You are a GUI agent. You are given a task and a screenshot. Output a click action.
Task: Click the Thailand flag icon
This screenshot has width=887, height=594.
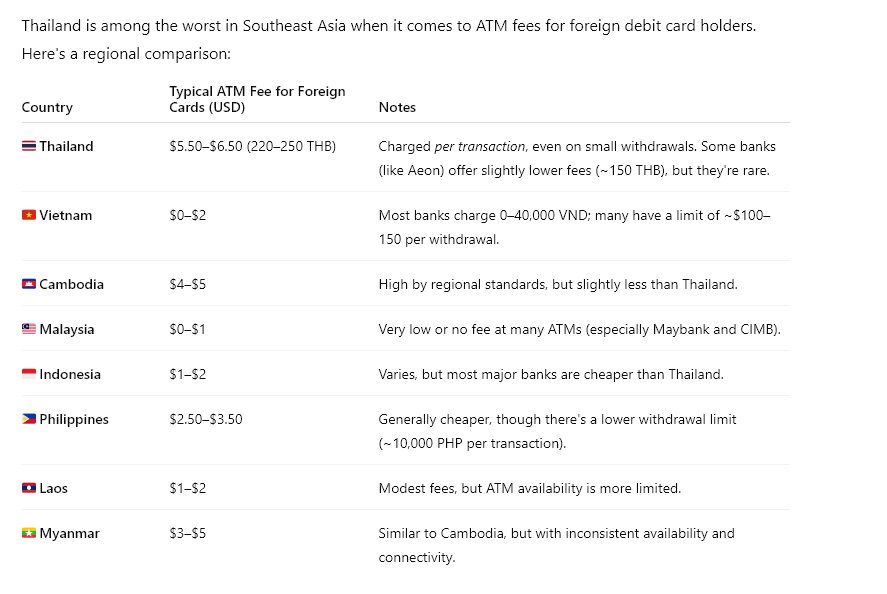pyautogui.click(x=29, y=147)
